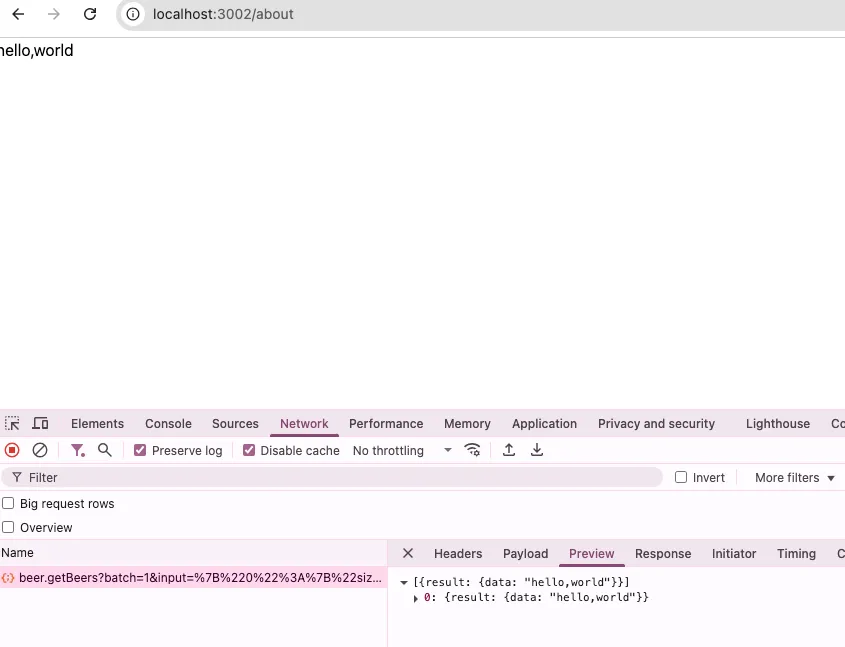Screen dimensions: 845x647
Task: Uncheck the Disable cache checkbox
Action: click(x=249, y=450)
